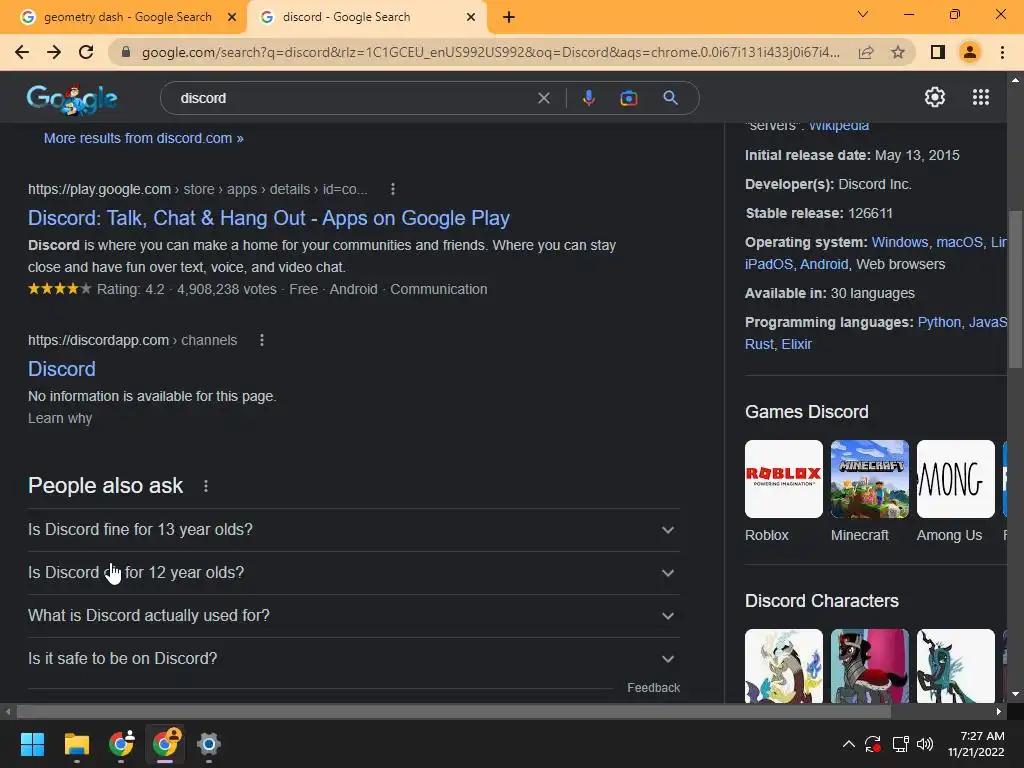The width and height of the screenshot is (1024, 768).
Task: Click the vertical page scrollbar thumb
Action: point(1015,289)
